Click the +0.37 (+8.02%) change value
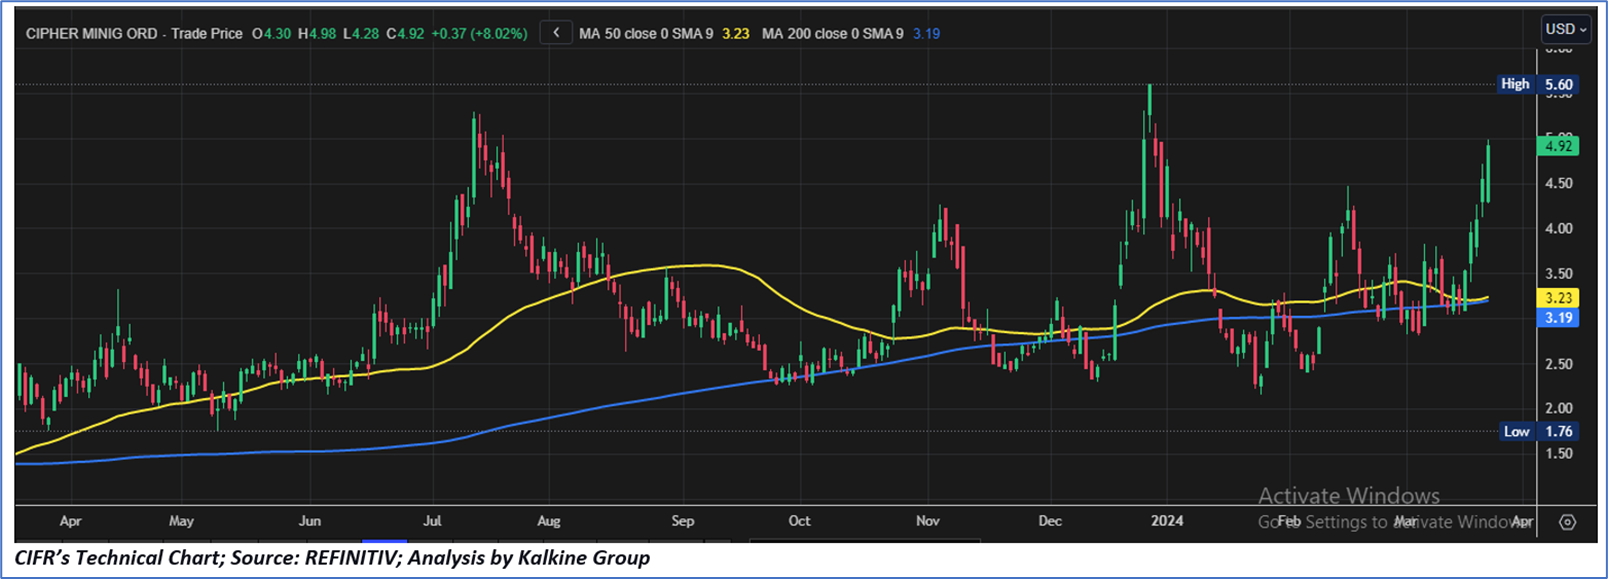 coord(479,33)
